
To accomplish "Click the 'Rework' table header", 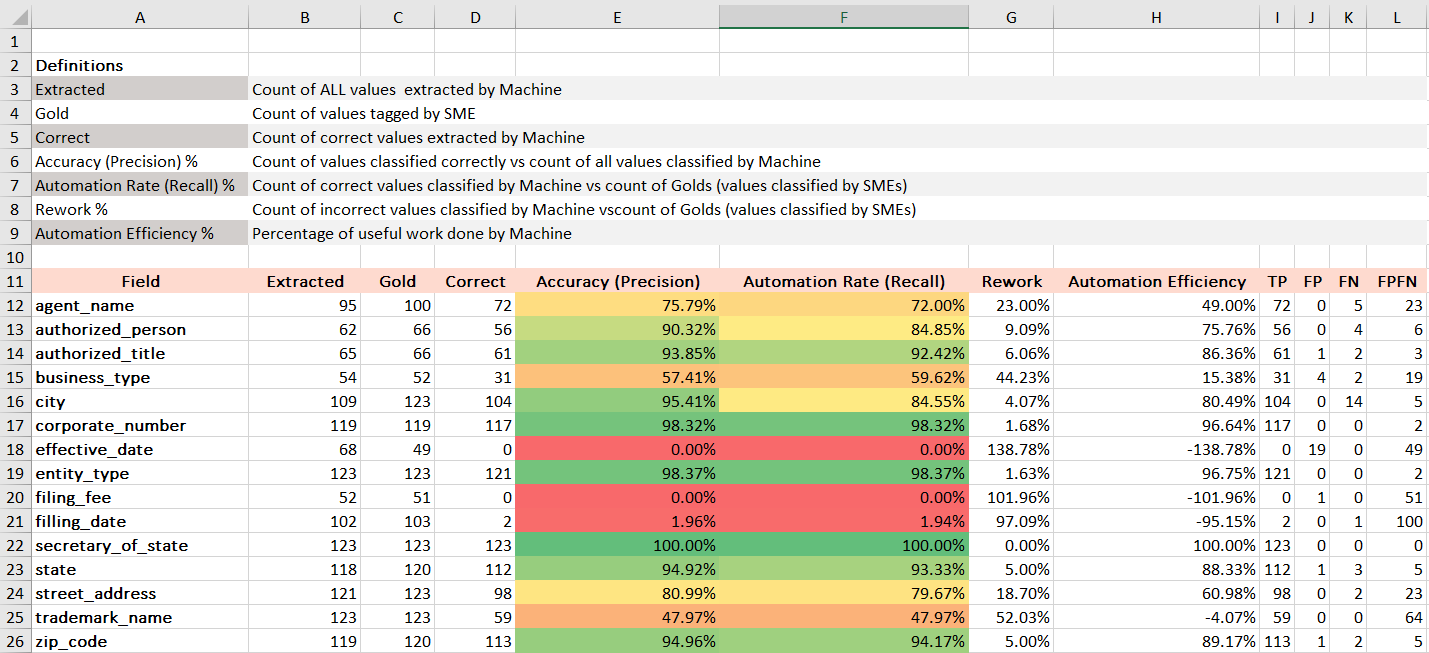I will tap(1011, 281).
